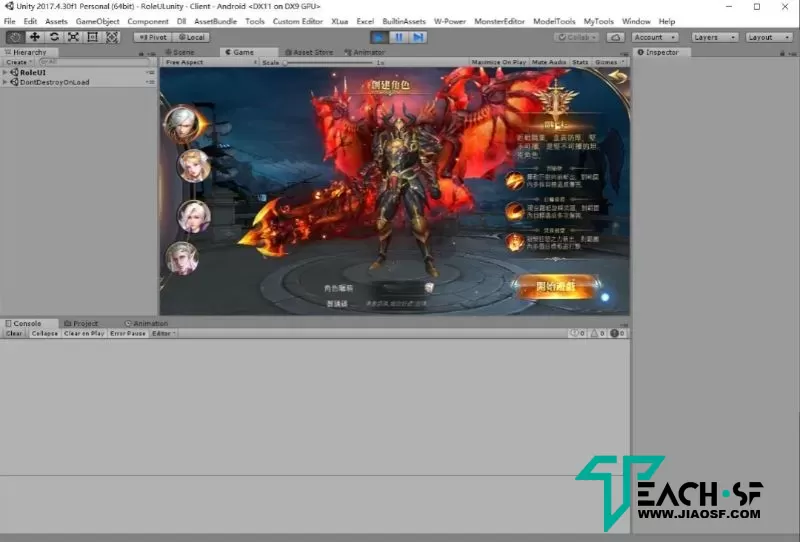Open the Assets menu

click(x=56, y=21)
